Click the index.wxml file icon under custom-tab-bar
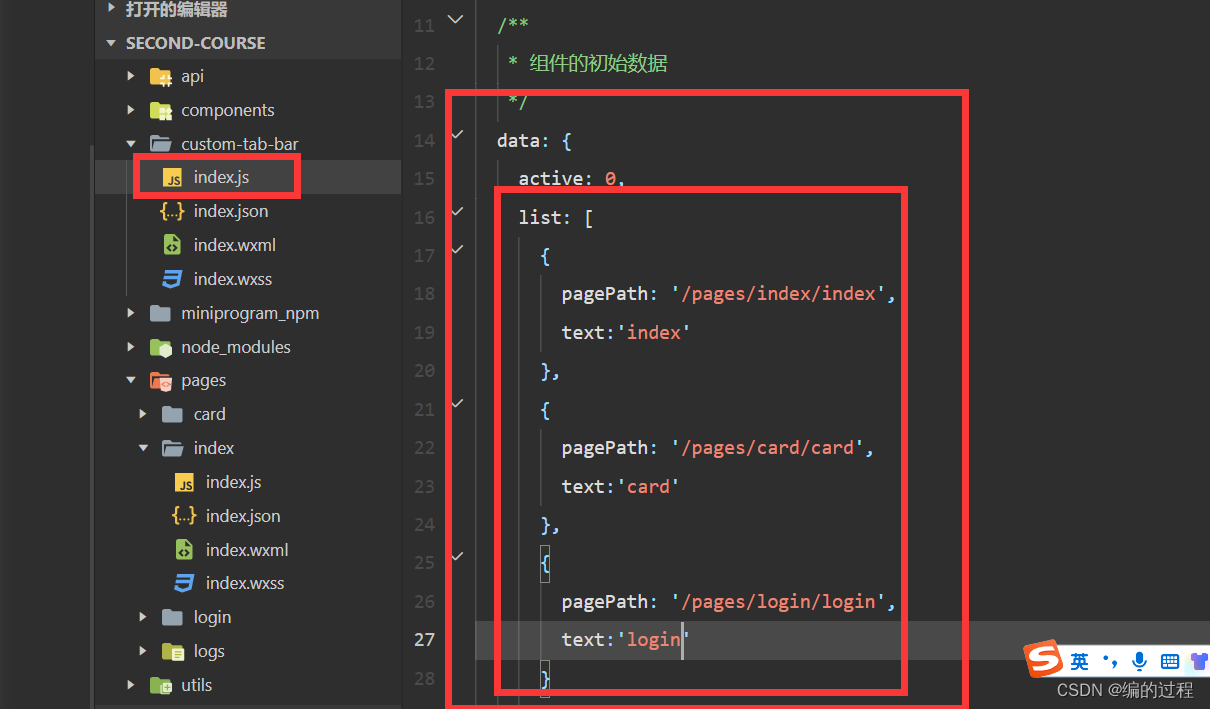The width and height of the screenshot is (1210, 709). [x=172, y=245]
